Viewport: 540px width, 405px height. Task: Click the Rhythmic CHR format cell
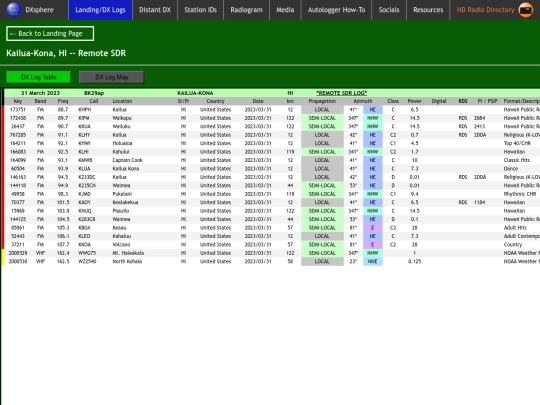pos(520,194)
